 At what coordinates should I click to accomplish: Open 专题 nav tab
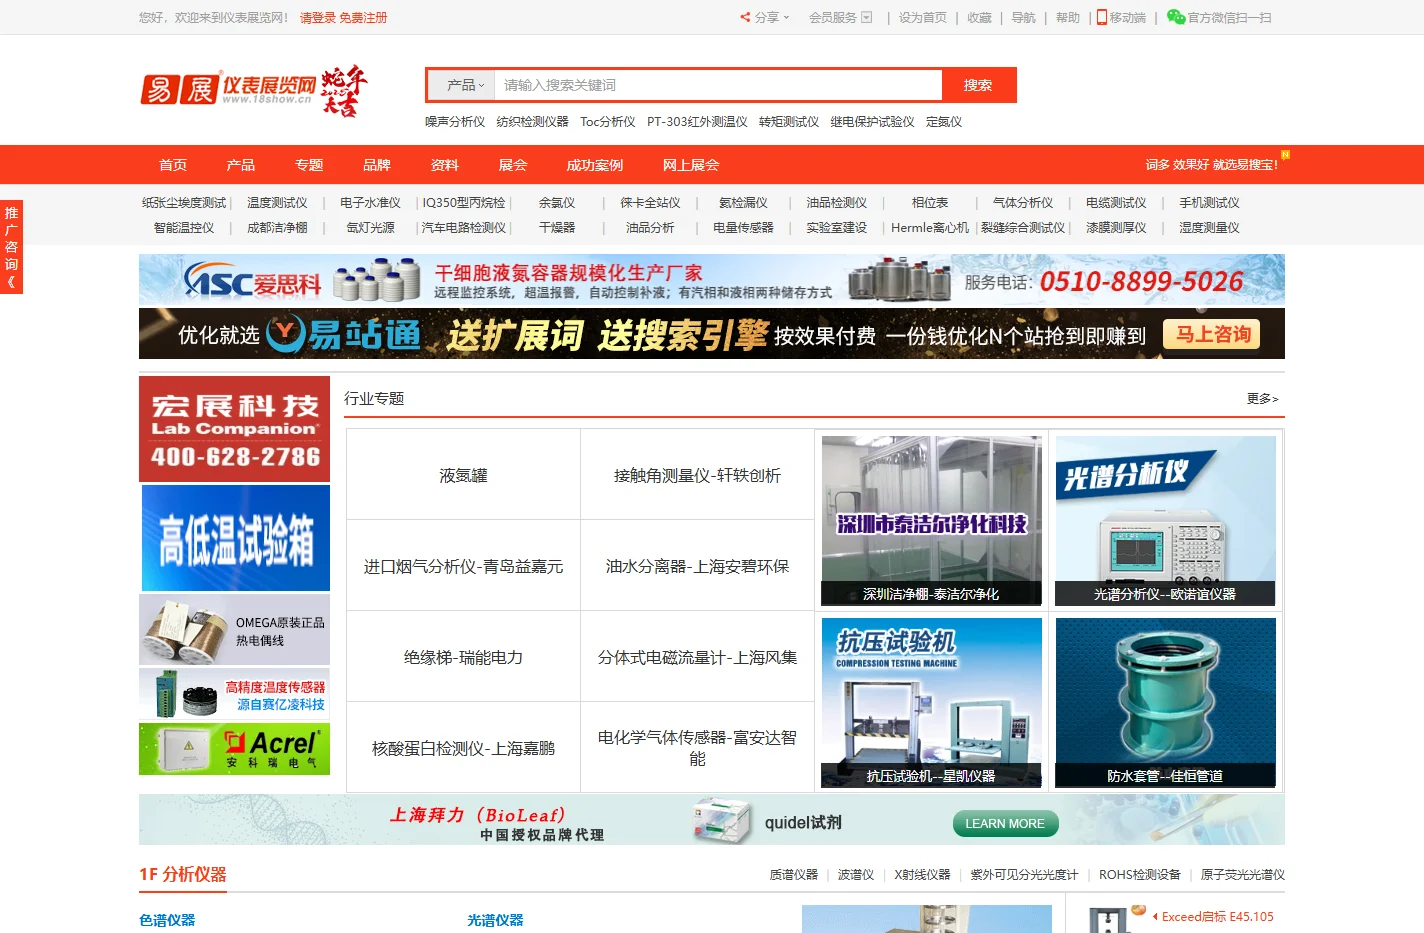[x=309, y=165]
